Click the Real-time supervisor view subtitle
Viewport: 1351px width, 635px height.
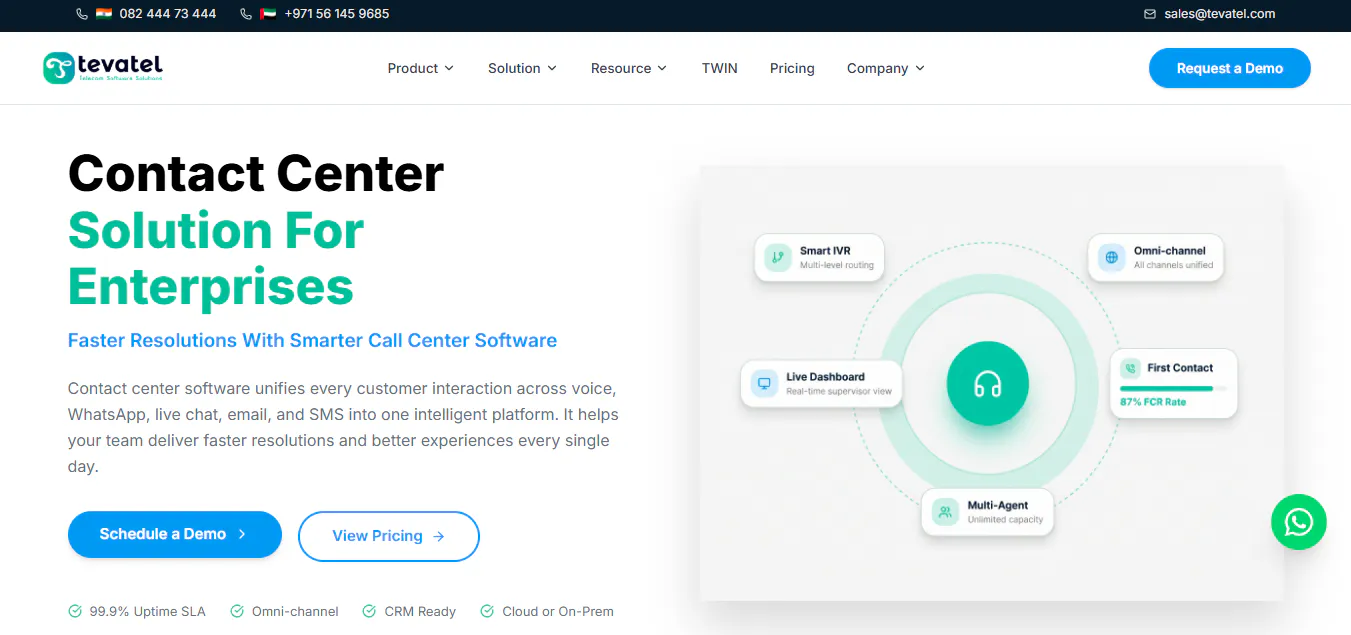point(839,391)
